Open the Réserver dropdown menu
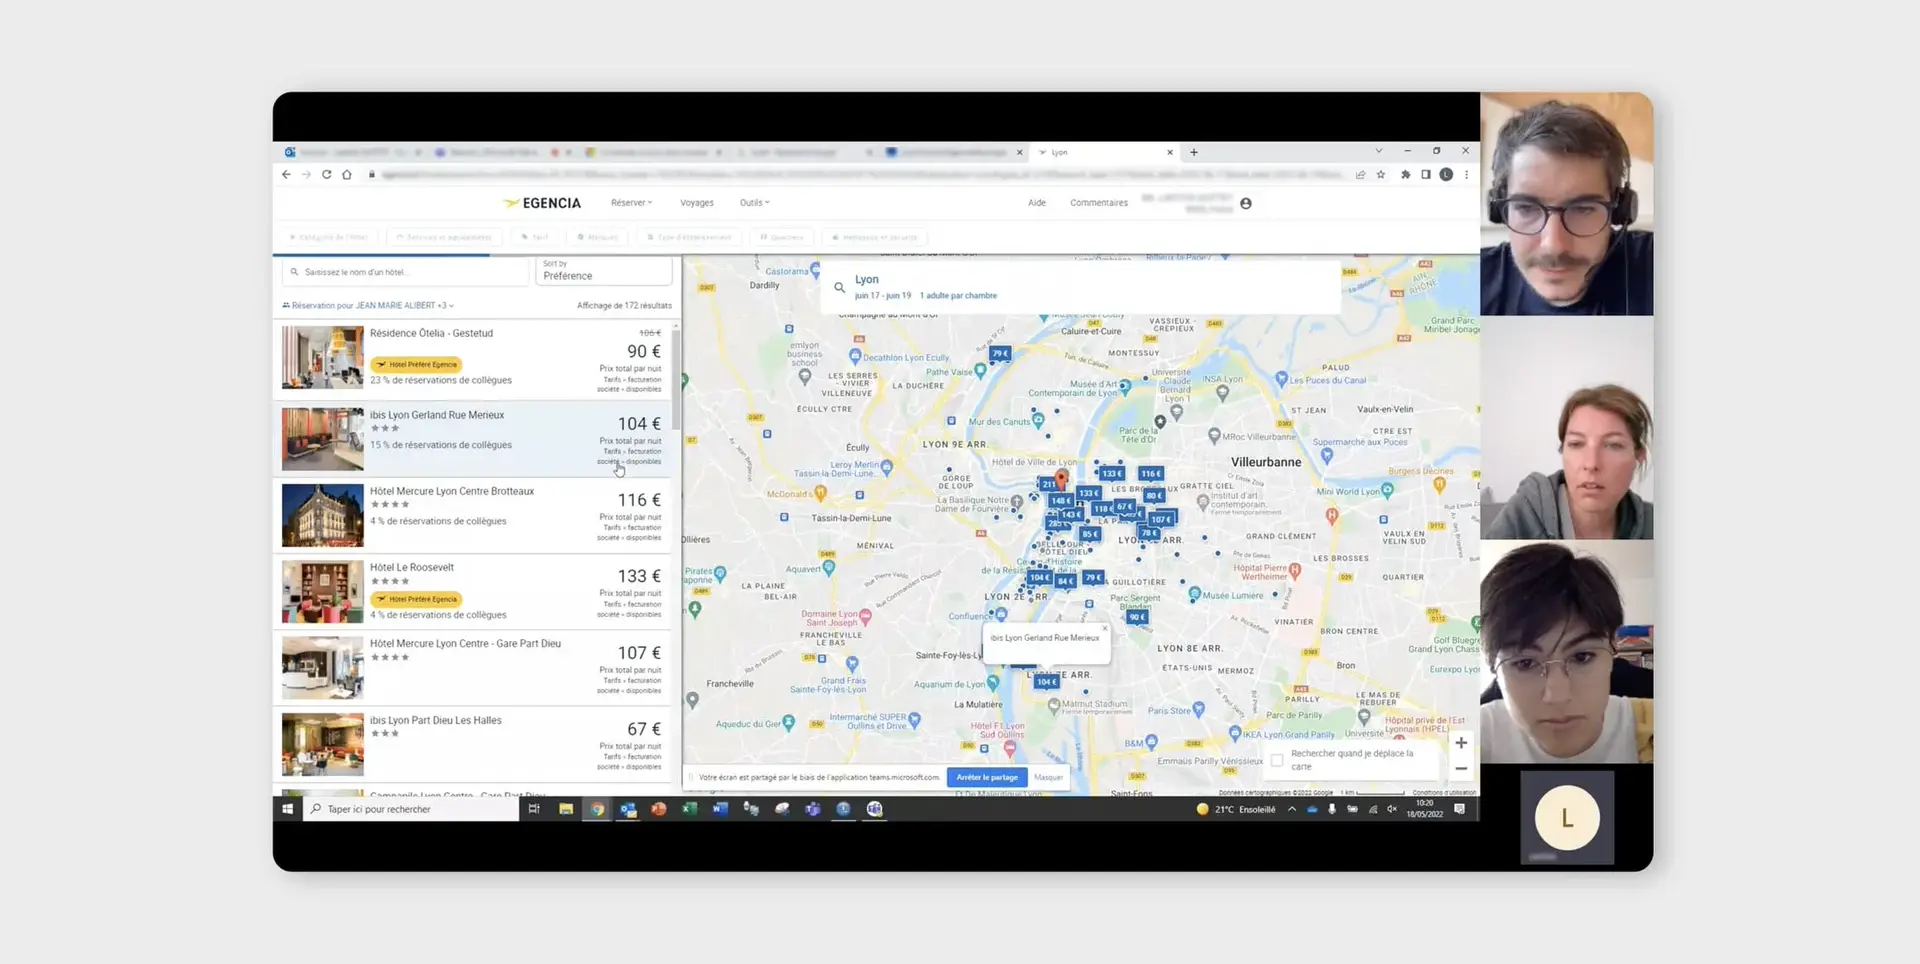The width and height of the screenshot is (1920, 964). [x=632, y=203]
